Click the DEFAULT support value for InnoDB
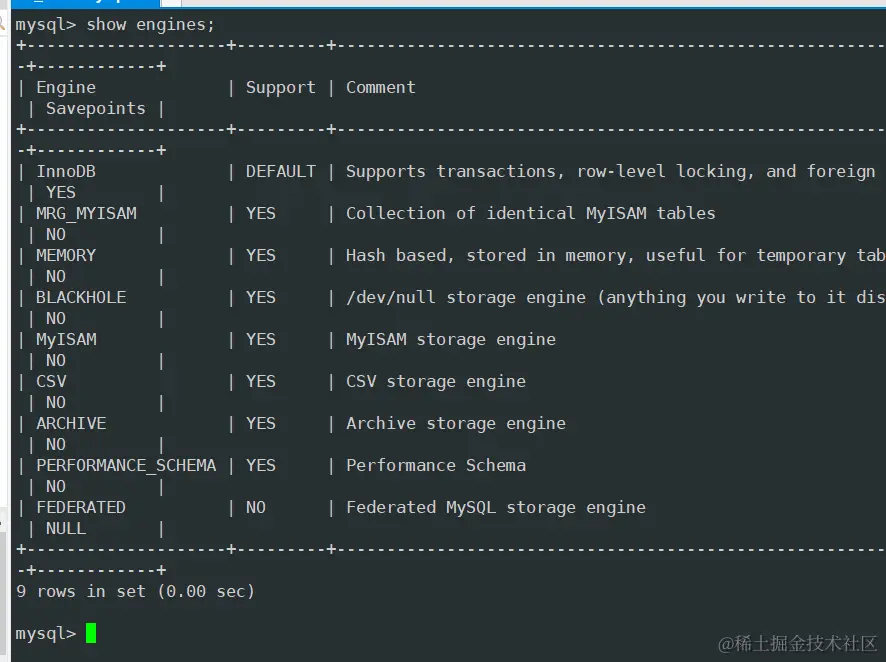This screenshot has height=662, width=886. 280,171
